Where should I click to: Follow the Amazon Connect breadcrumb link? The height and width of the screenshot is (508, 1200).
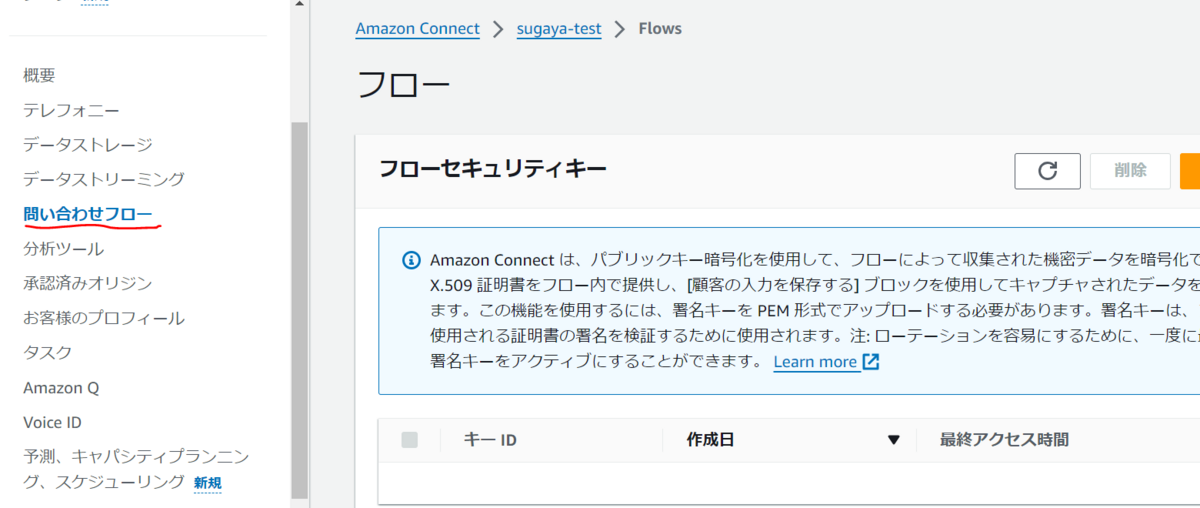(x=418, y=29)
